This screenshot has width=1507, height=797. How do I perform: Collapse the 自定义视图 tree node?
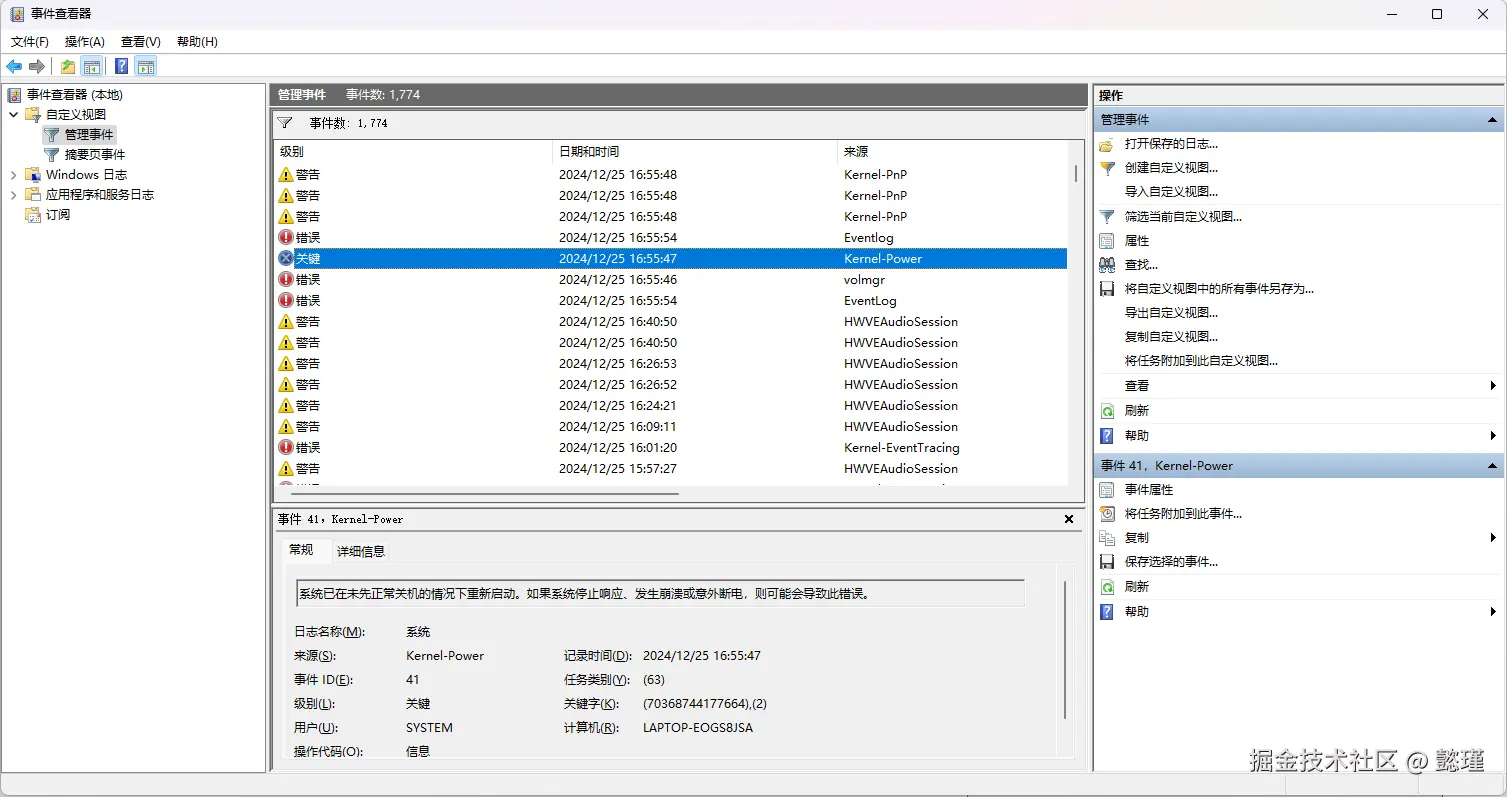pyautogui.click(x=14, y=115)
